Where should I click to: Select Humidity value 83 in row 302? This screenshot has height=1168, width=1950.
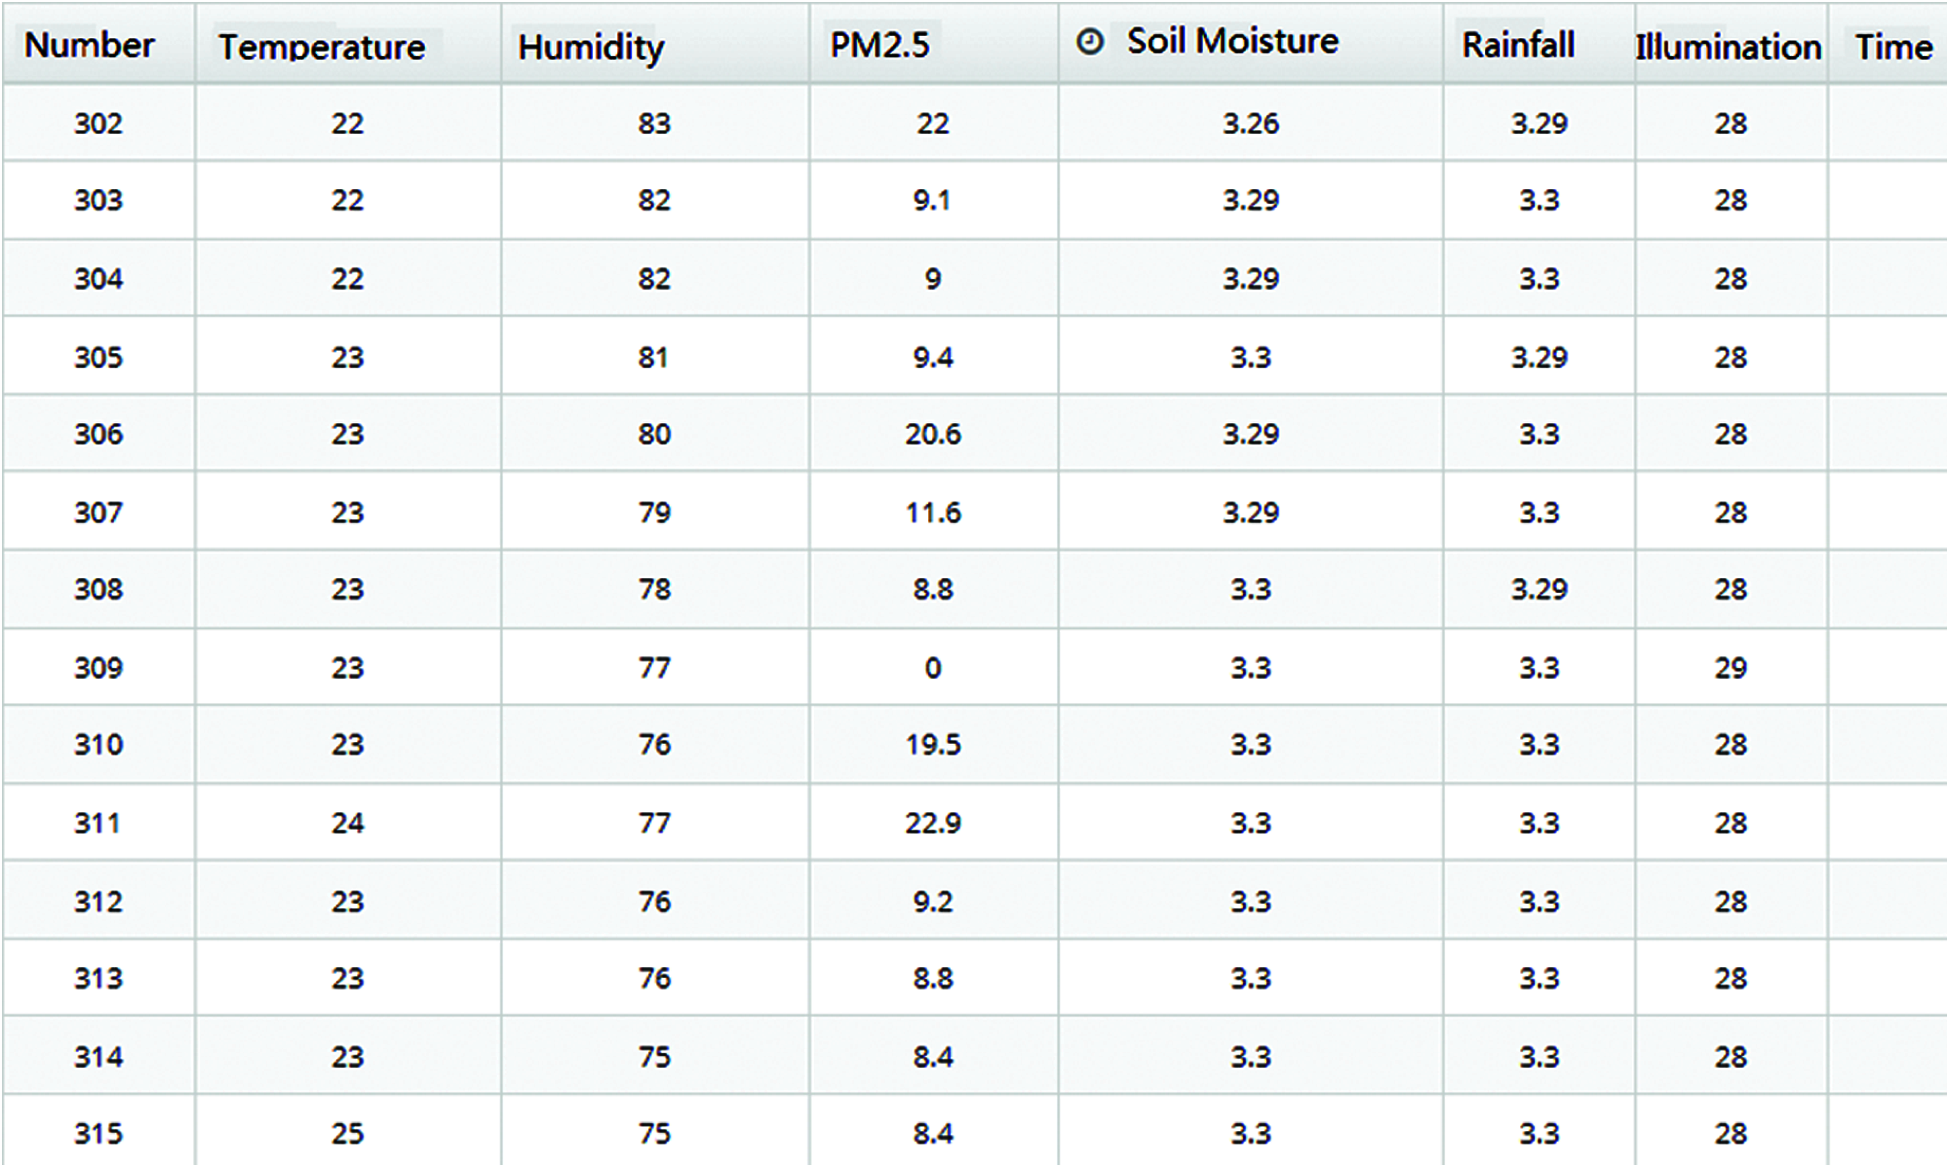click(654, 124)
